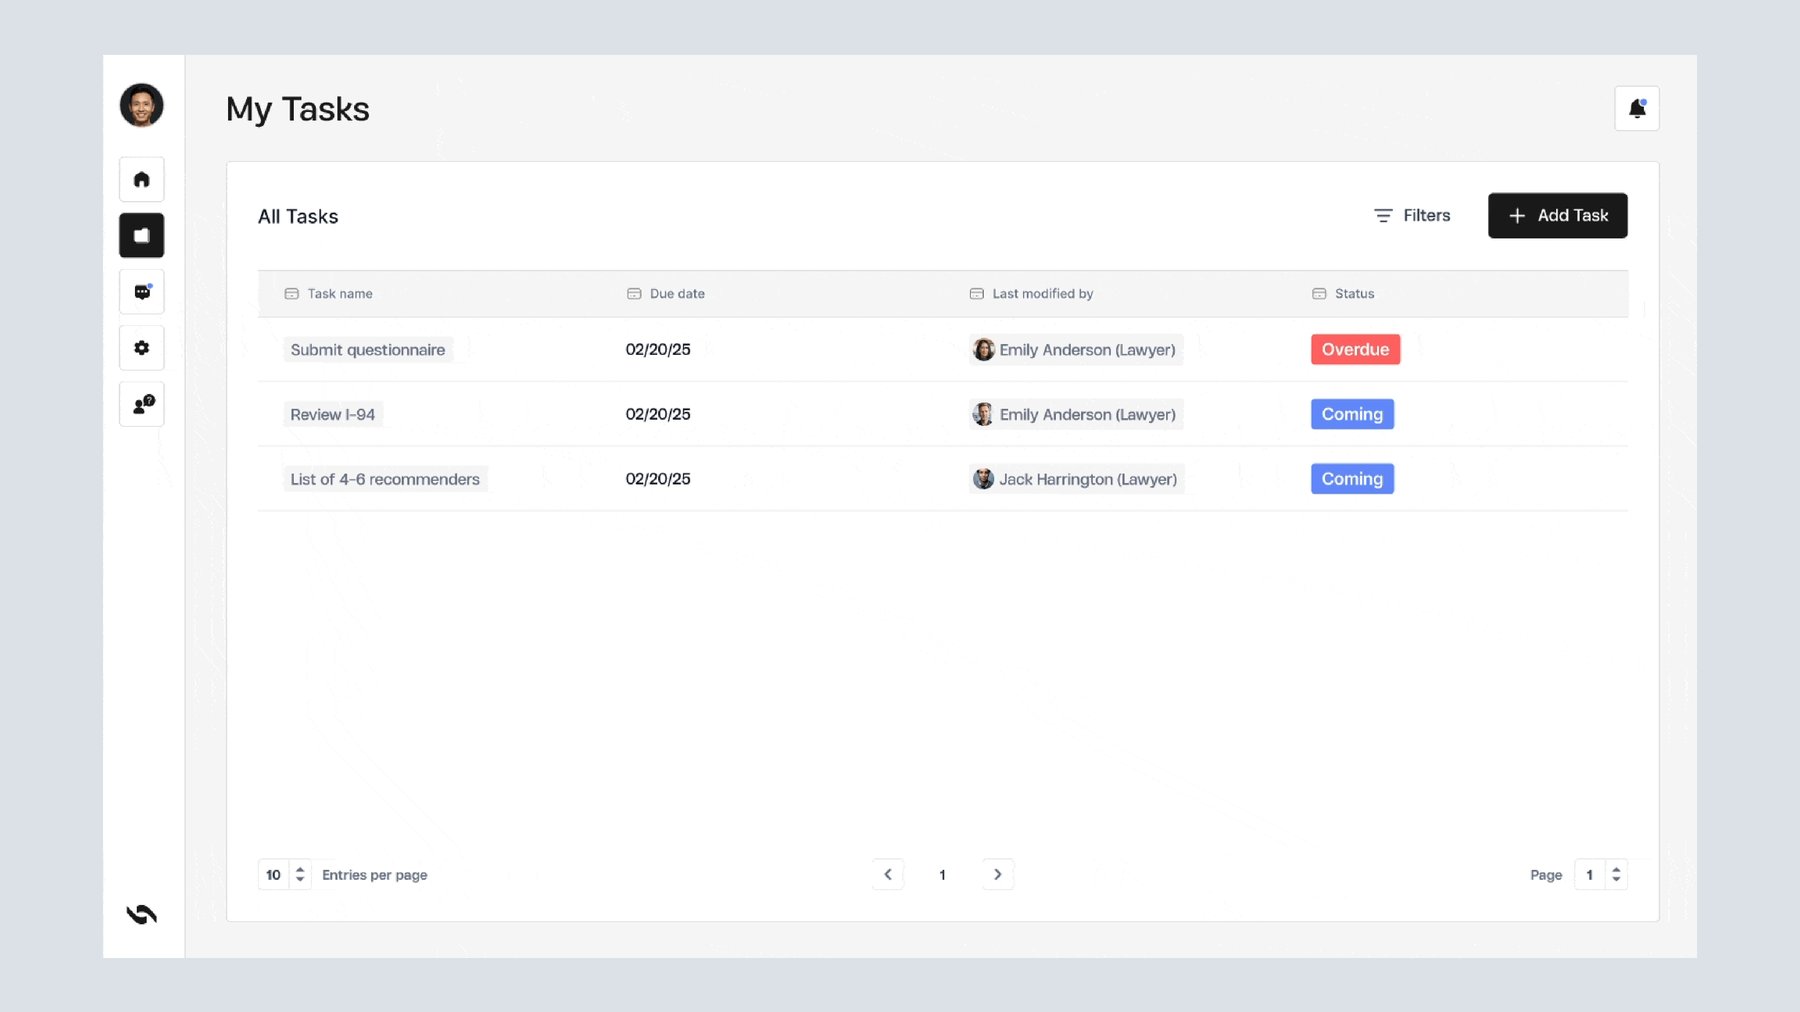Image resolution: width=1800 pixels, height=1012 pixels.
Task: Click the entries per page value 10
Action: tap(274, 875)
